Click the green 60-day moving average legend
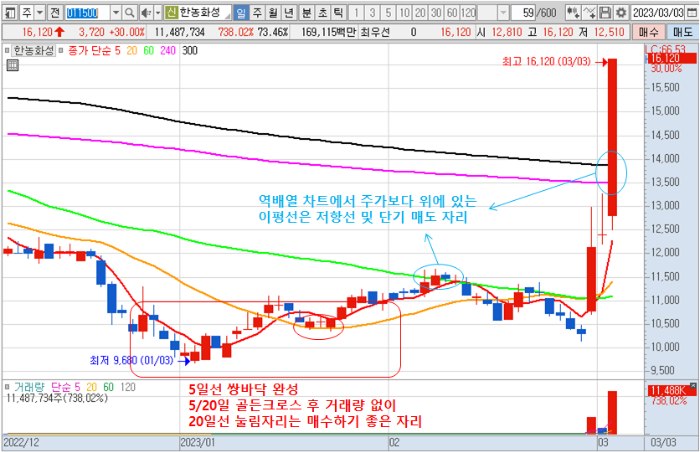 point(149,50)
